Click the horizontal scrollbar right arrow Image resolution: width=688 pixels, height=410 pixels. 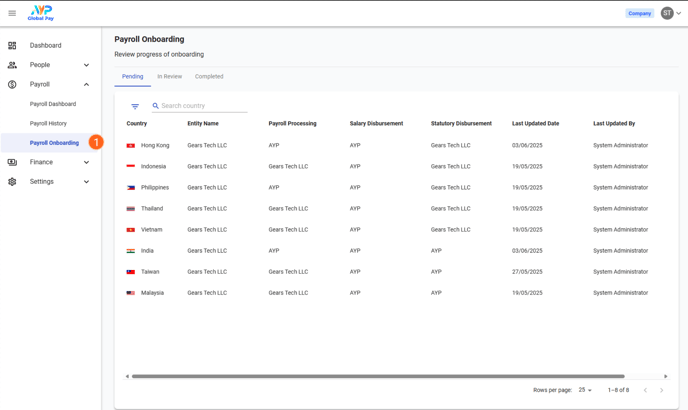[x=666, y=376]
